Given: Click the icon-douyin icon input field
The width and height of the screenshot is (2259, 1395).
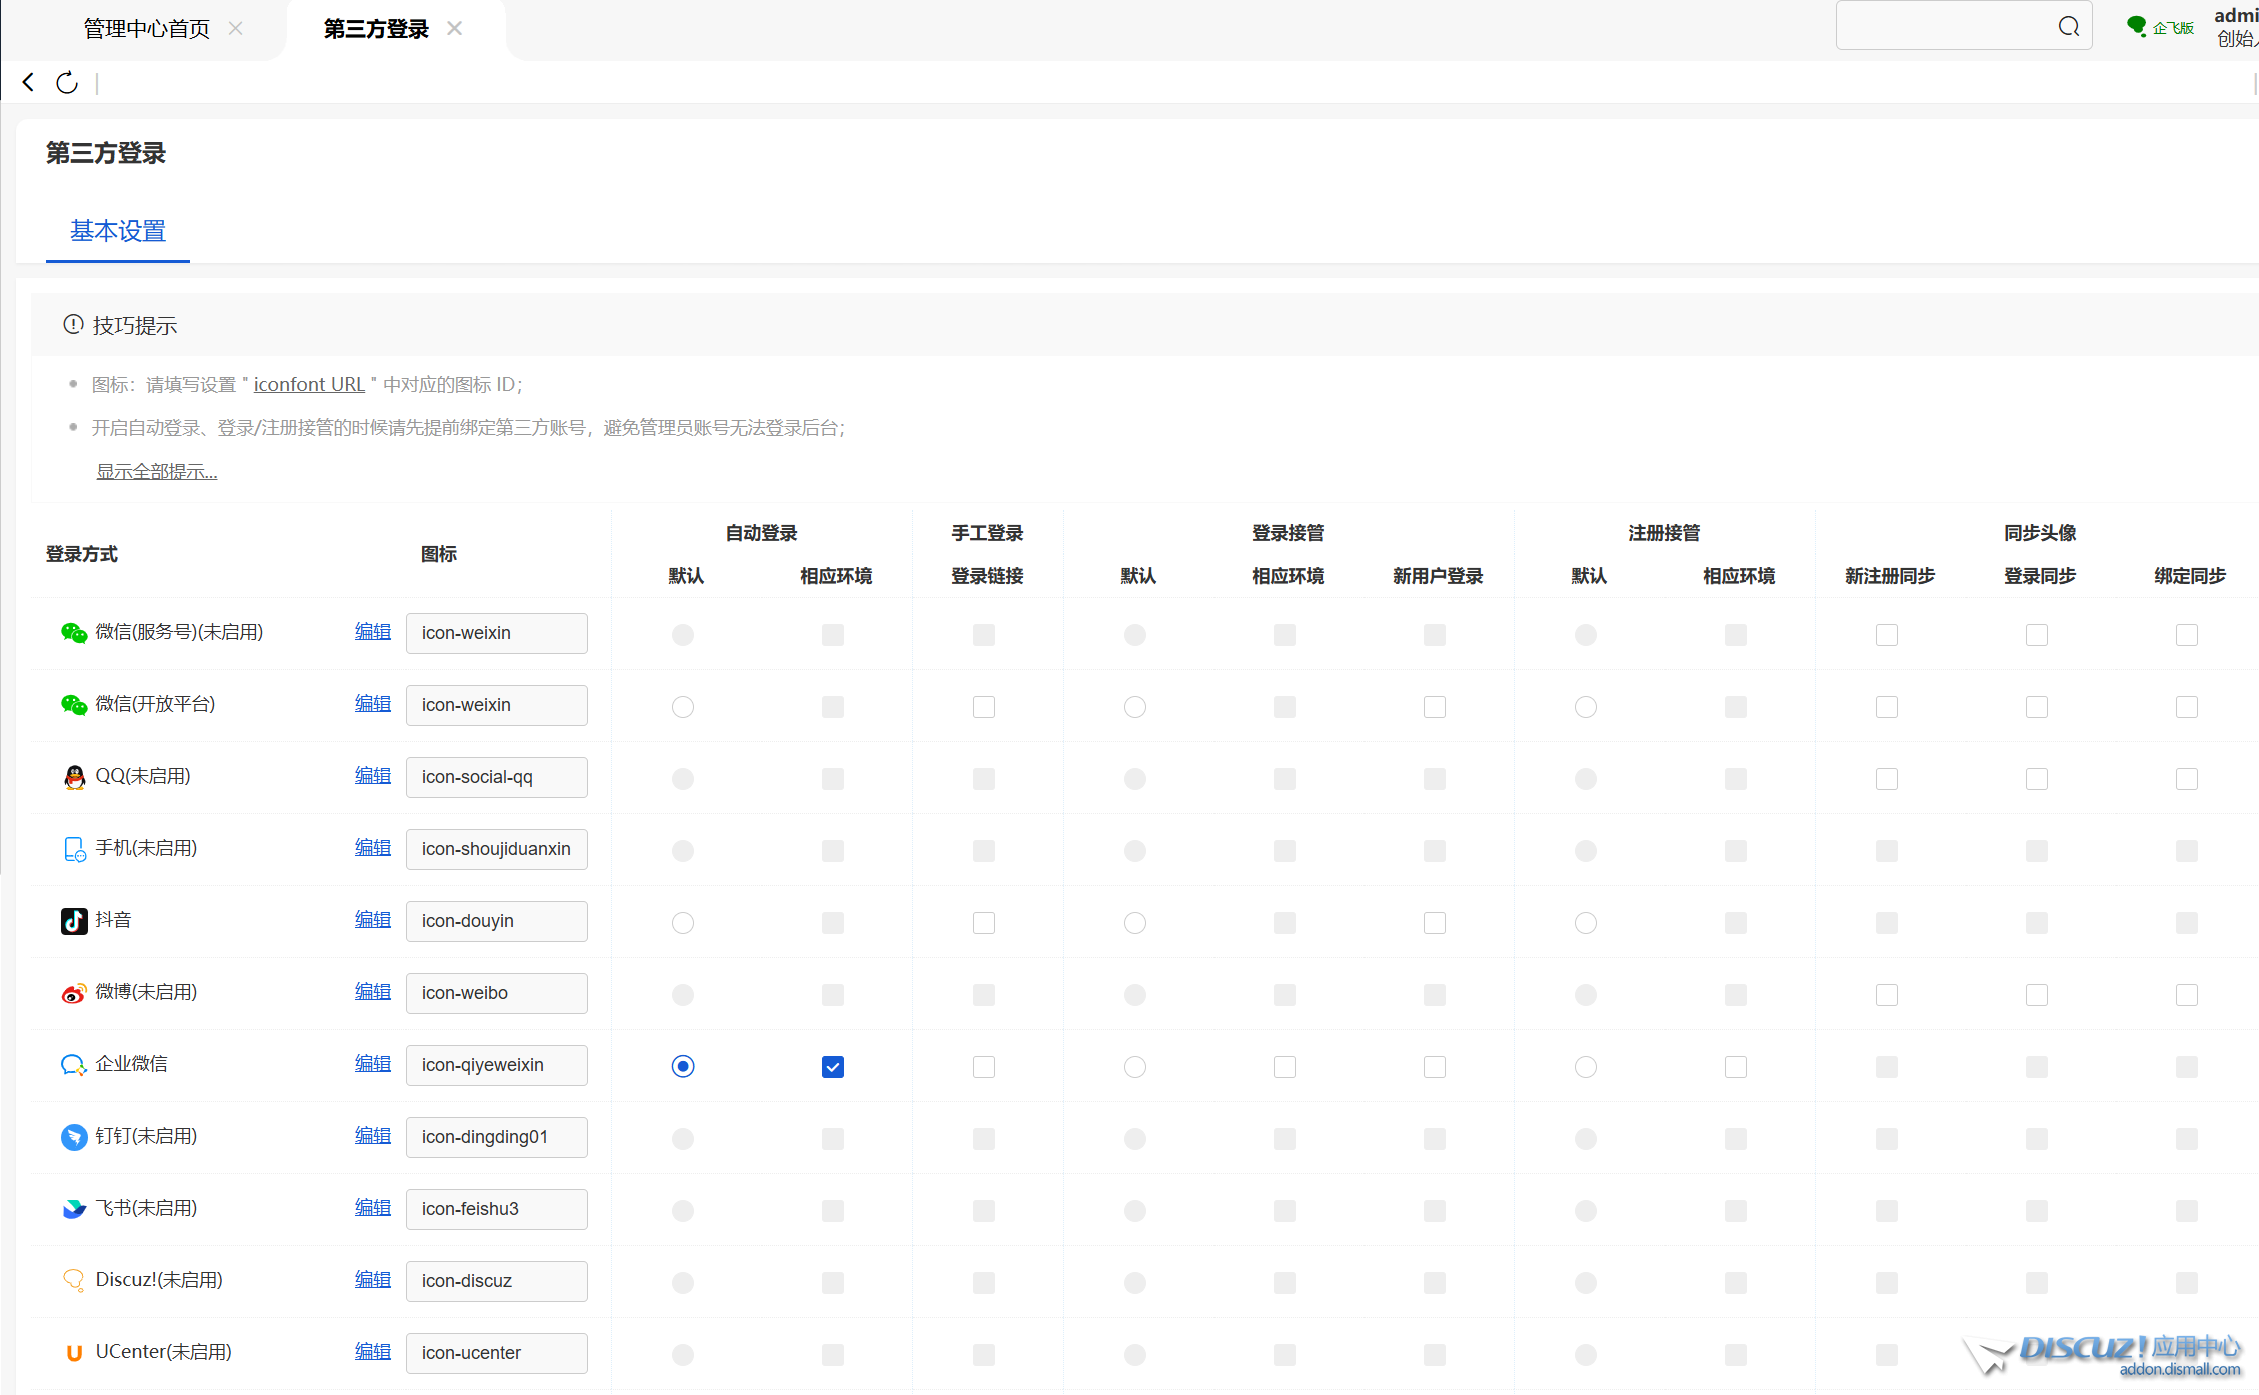Looking at the screenshot, I should (496, 921).
